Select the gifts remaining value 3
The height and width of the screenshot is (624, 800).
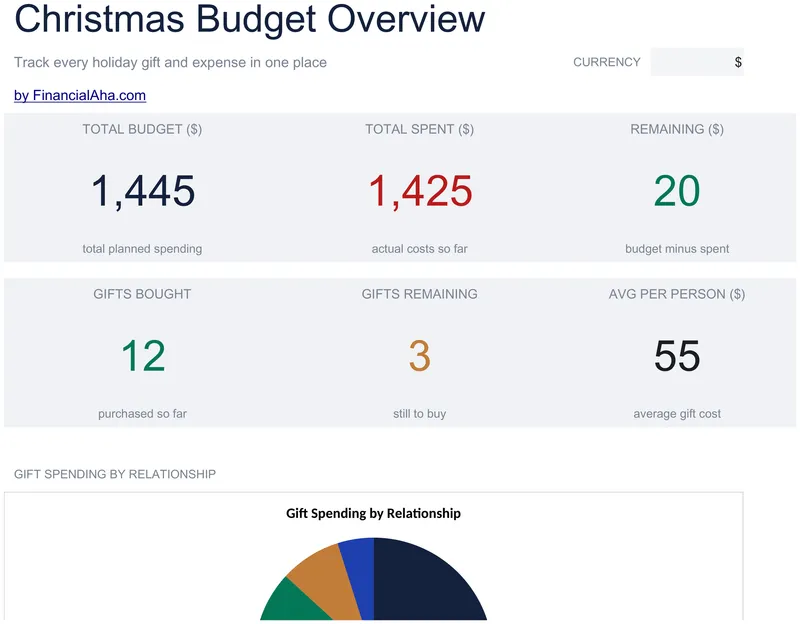pyautogui.click(x=420, y=356)
